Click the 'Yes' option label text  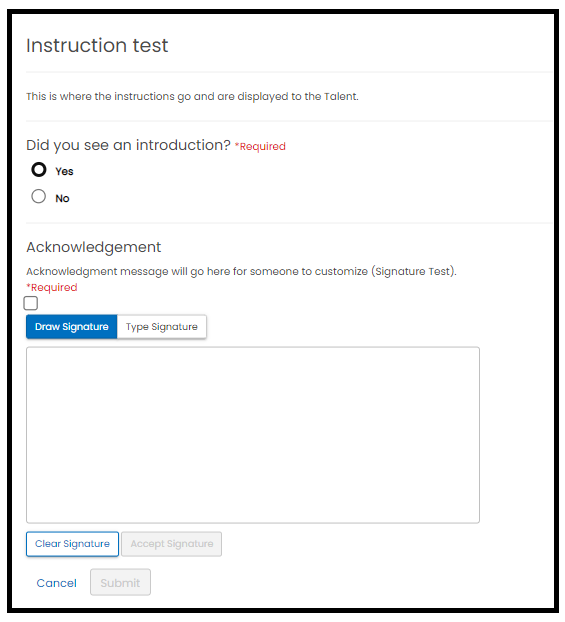(x=64, y=171)
